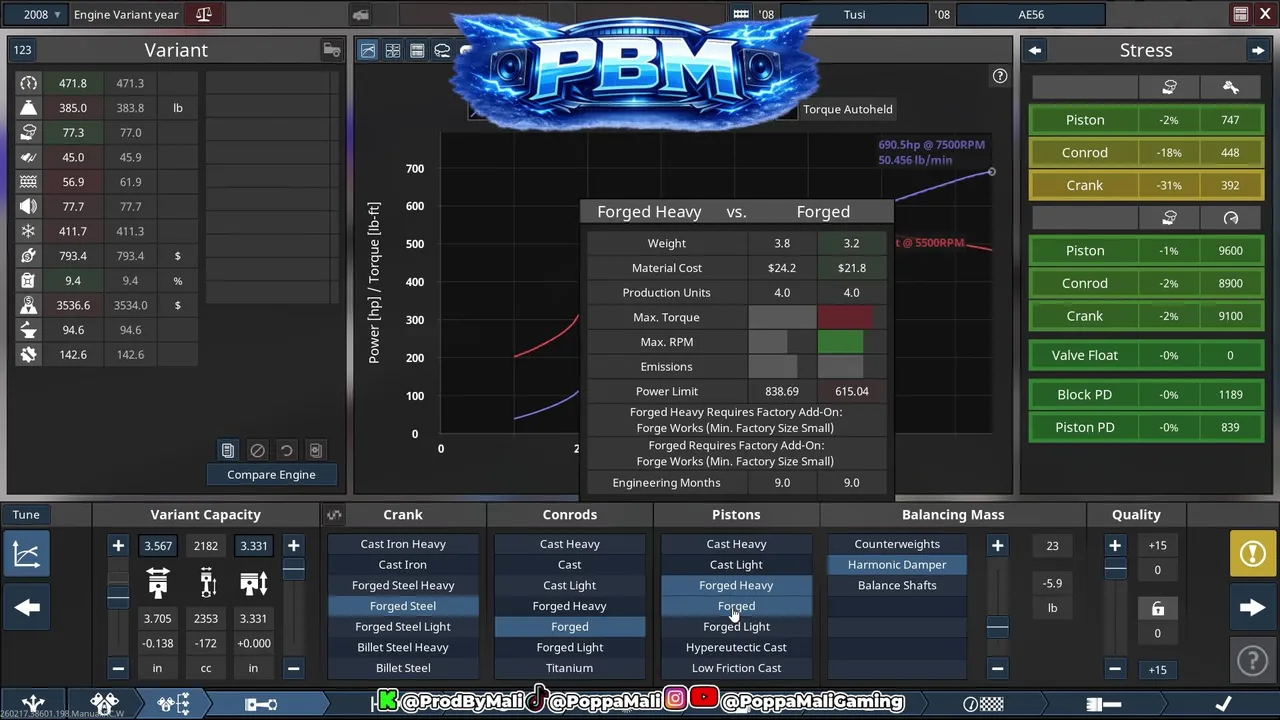Click the cancel circle icon above Compare Engine
The height and width of the screenshot is (720, 1280).
(257, 451)
